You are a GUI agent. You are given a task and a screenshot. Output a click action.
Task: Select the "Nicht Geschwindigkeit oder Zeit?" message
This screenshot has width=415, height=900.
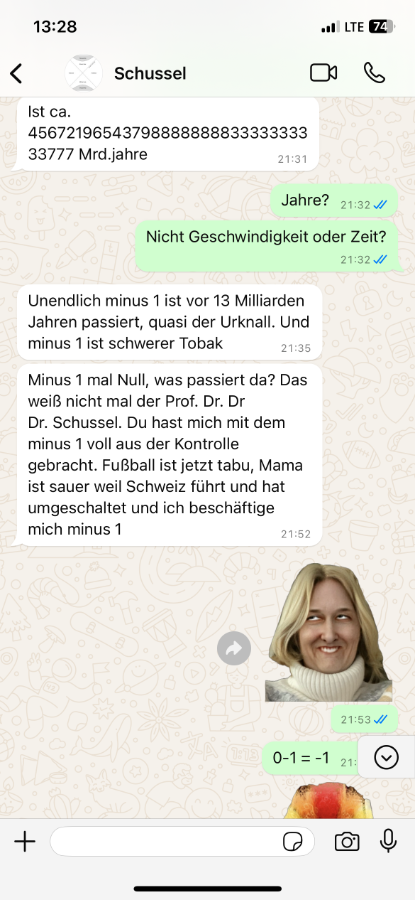point(266,246)
